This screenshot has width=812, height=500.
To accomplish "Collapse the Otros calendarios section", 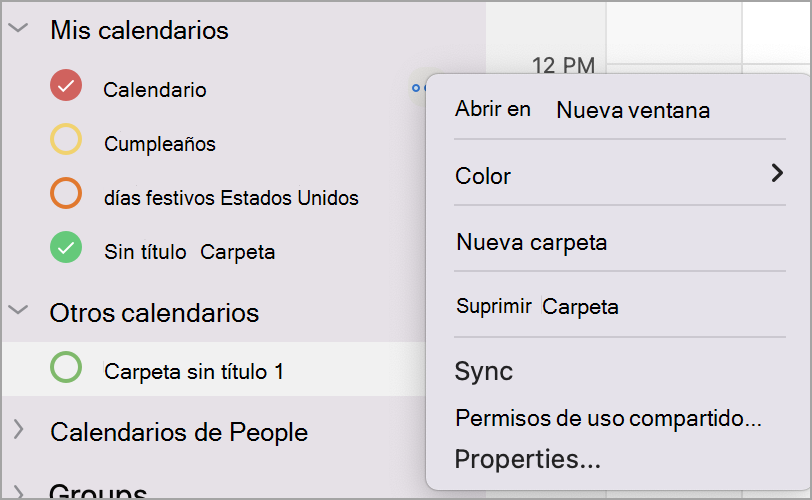I will (19, 310).
